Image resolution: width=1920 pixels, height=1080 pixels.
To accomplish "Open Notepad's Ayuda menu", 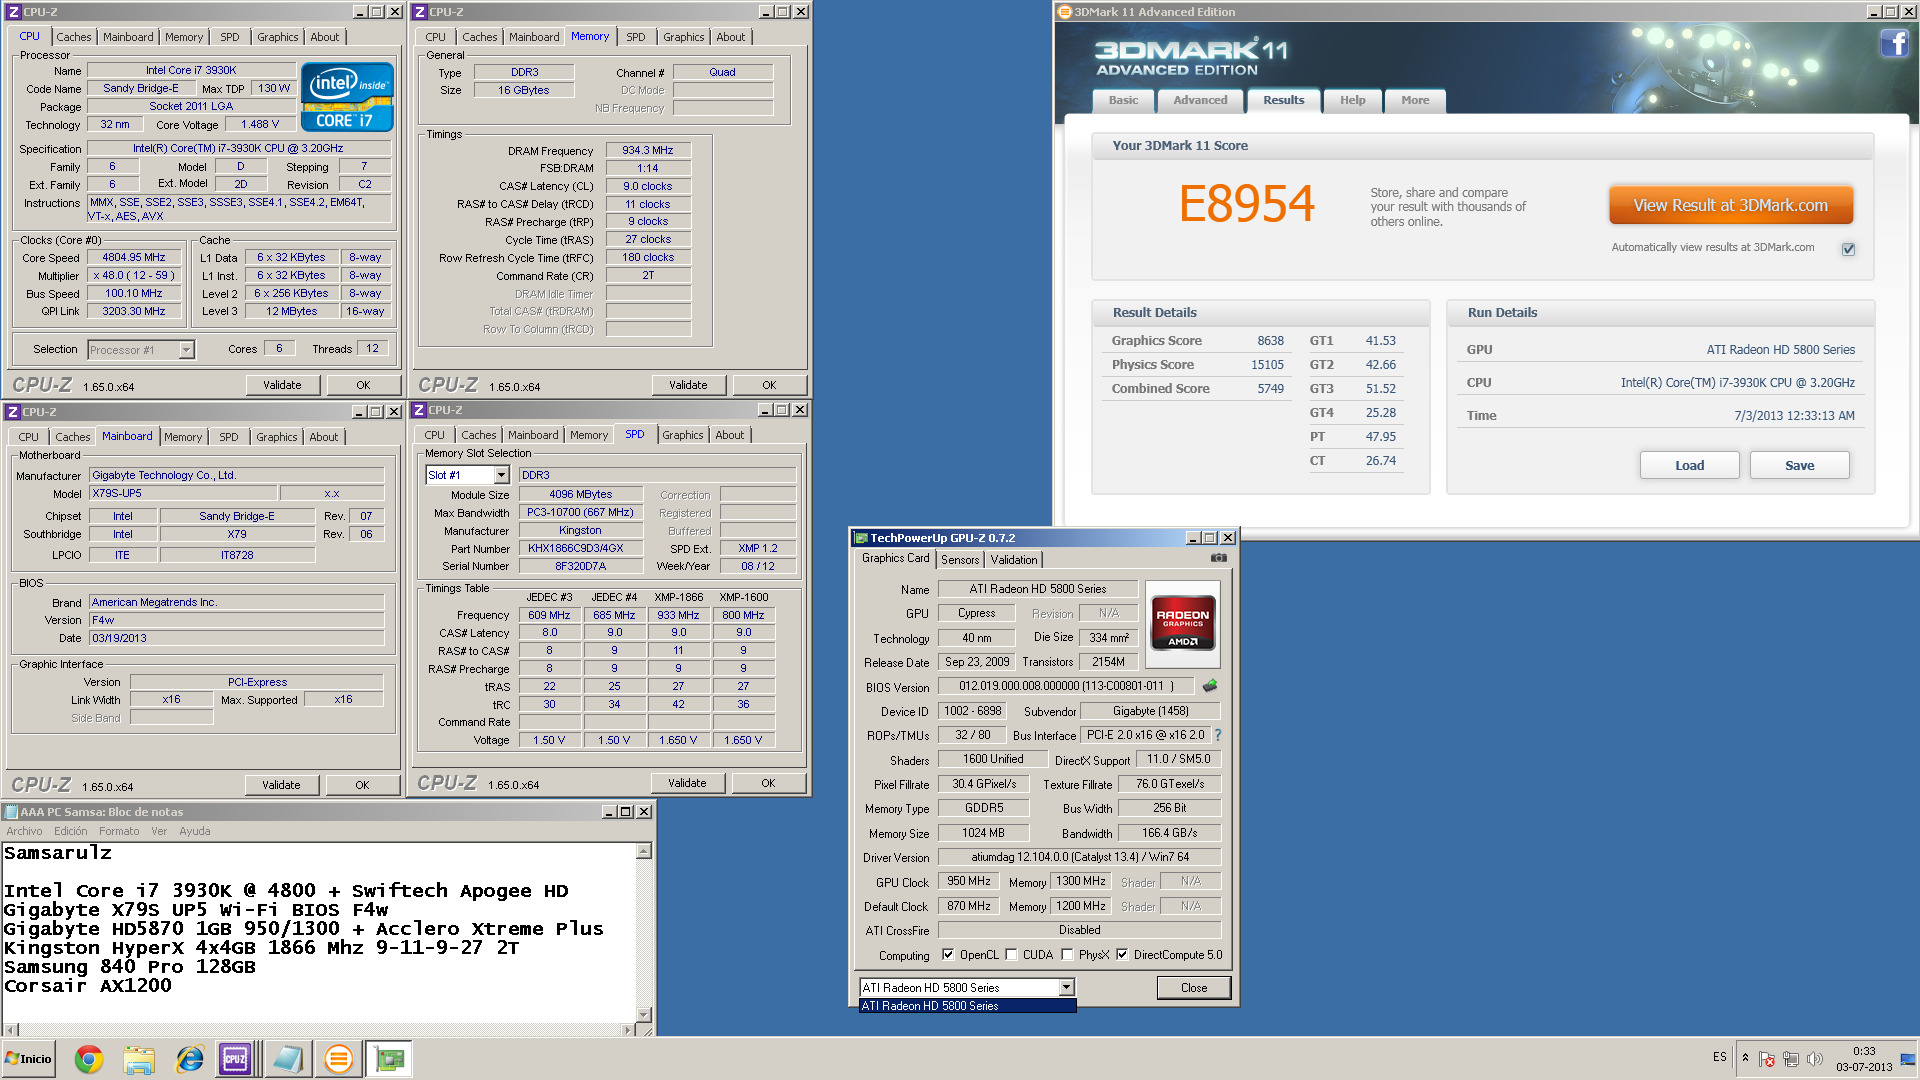I will [195, 831].
